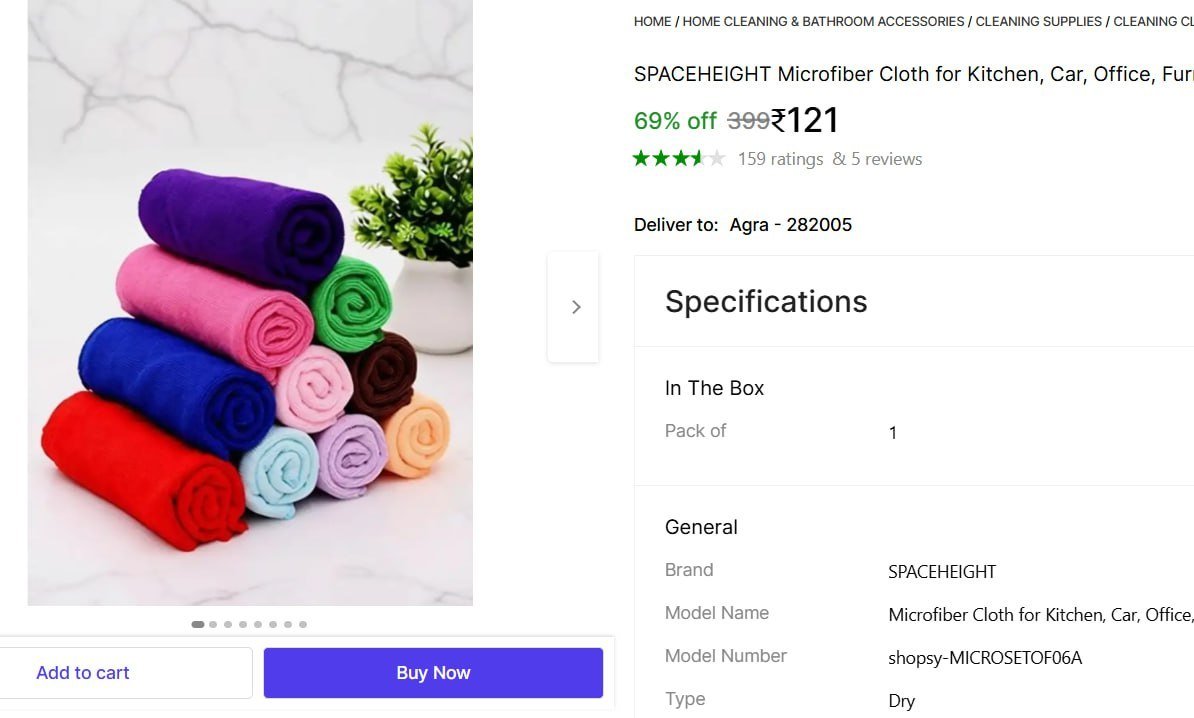The height and width of the screenshot is (718, 1194).
Task: Open the next product image arrow
Action: point(575,306)
